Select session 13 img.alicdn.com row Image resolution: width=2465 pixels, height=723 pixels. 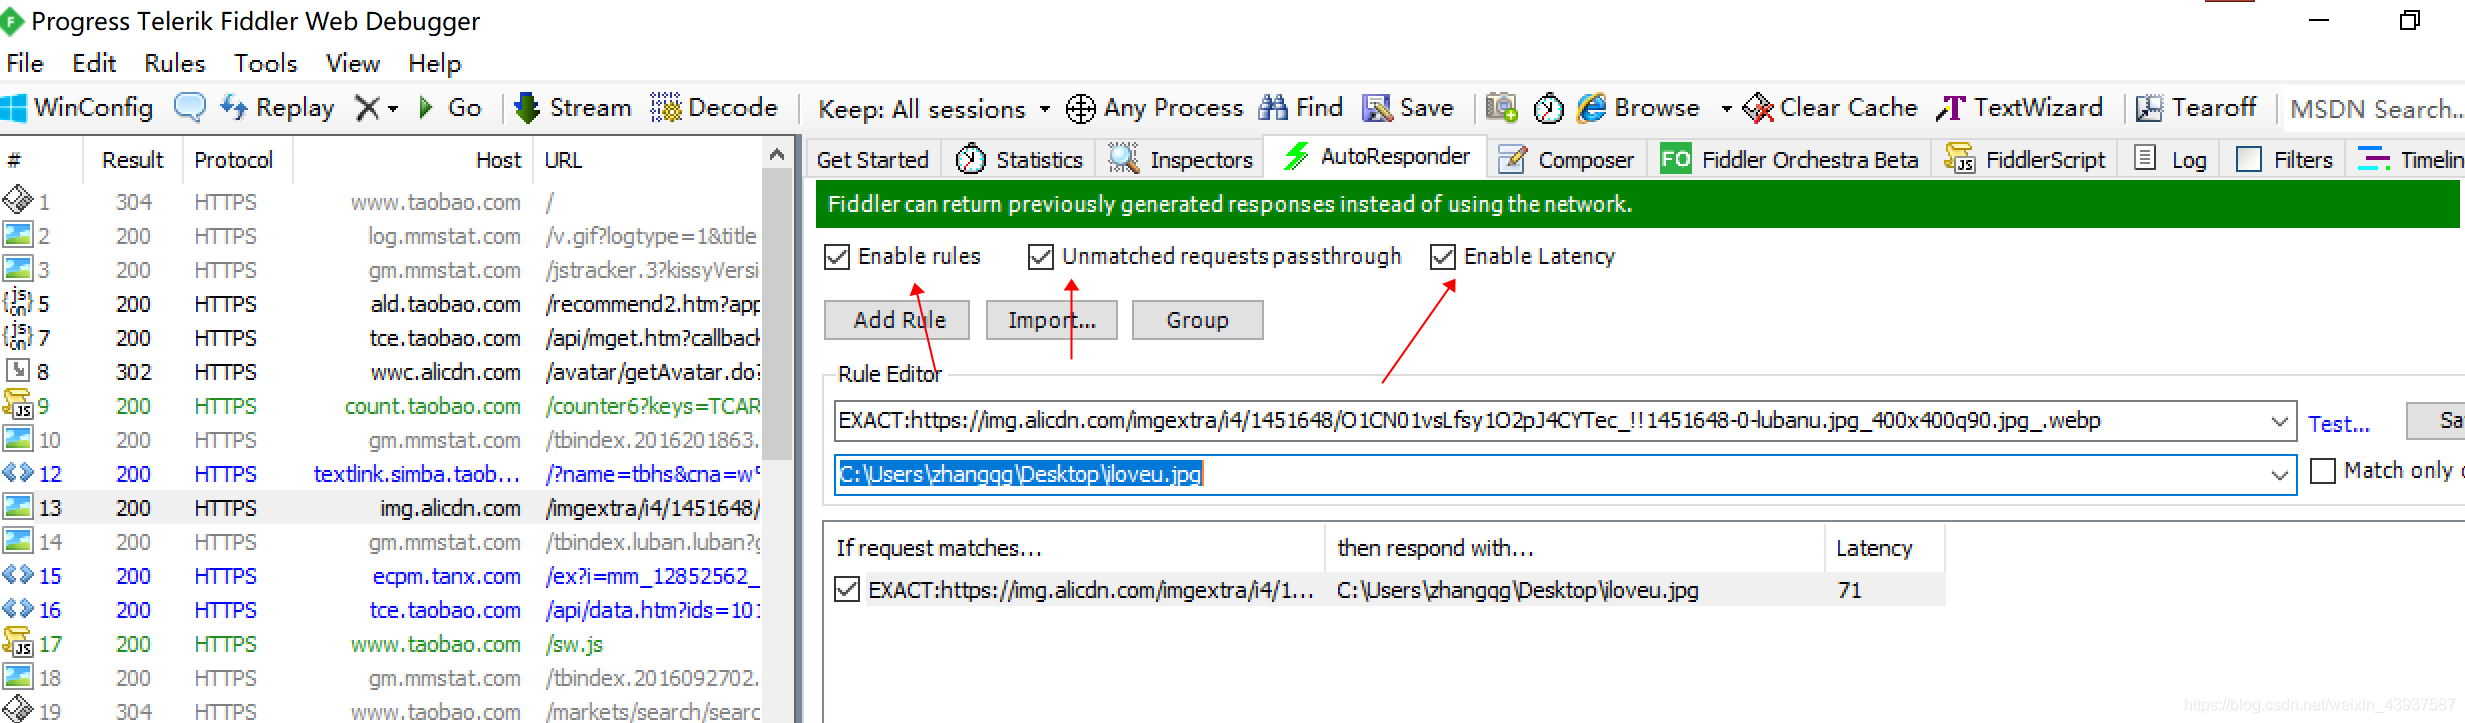tap(380, 508)
